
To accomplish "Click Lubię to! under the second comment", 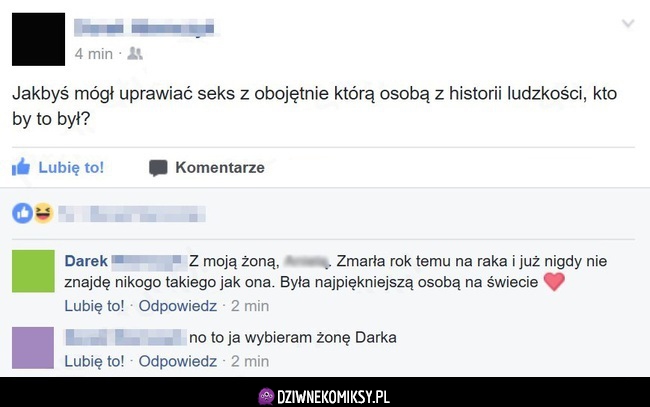I will point(94,361).
